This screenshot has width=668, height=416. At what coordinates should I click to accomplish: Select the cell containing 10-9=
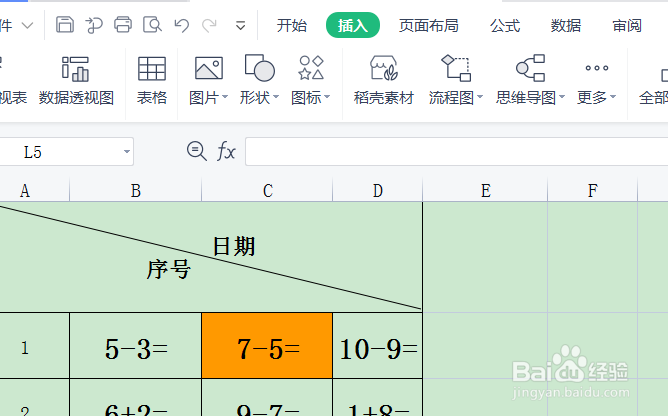click(x=377, y=346)
